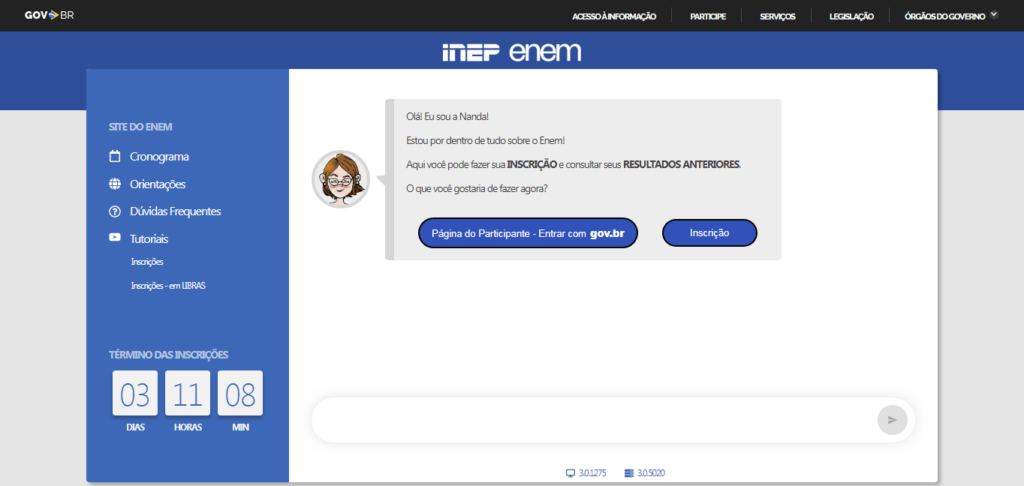
Task: Click the monitor icon beside version 3.0.1275
Action: point(570,473)
